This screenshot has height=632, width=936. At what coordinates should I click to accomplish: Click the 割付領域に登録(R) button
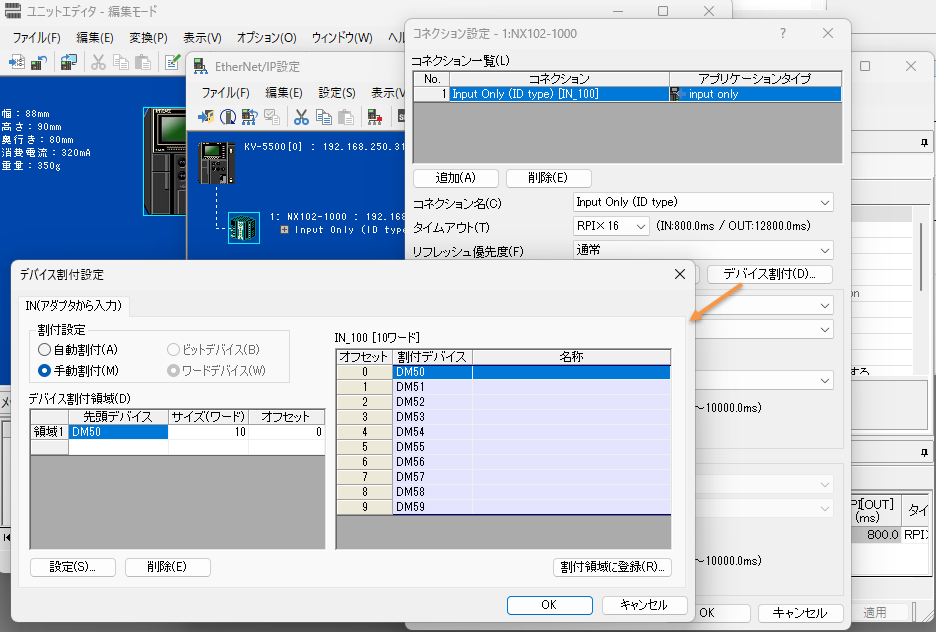click(612, 567)
